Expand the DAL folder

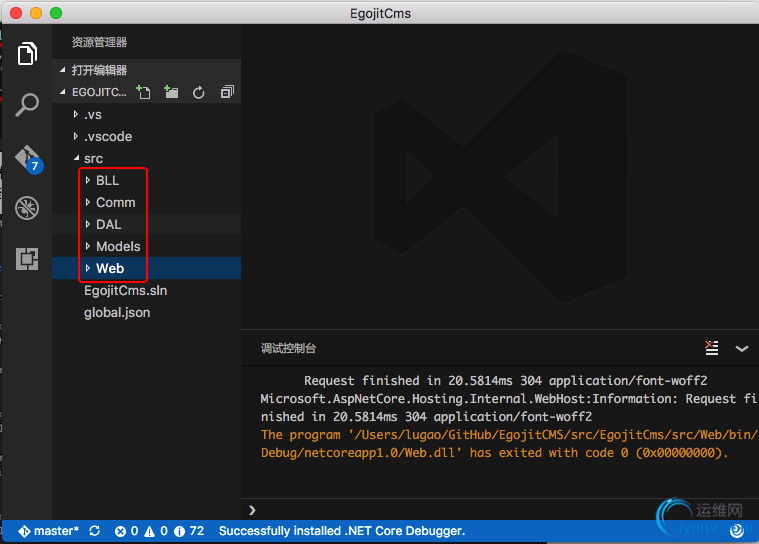tap(146, 224)
